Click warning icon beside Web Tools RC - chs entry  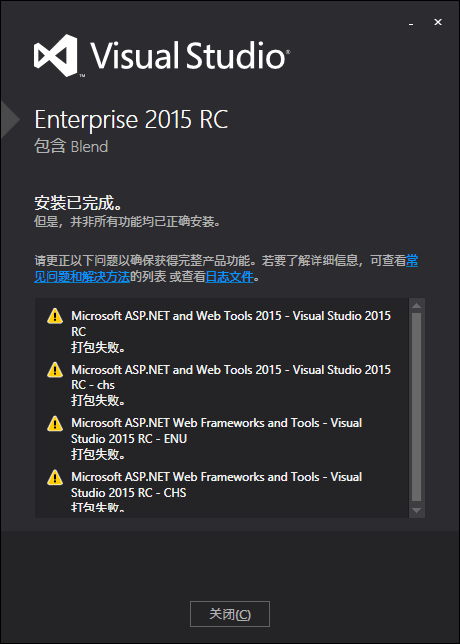55,370
